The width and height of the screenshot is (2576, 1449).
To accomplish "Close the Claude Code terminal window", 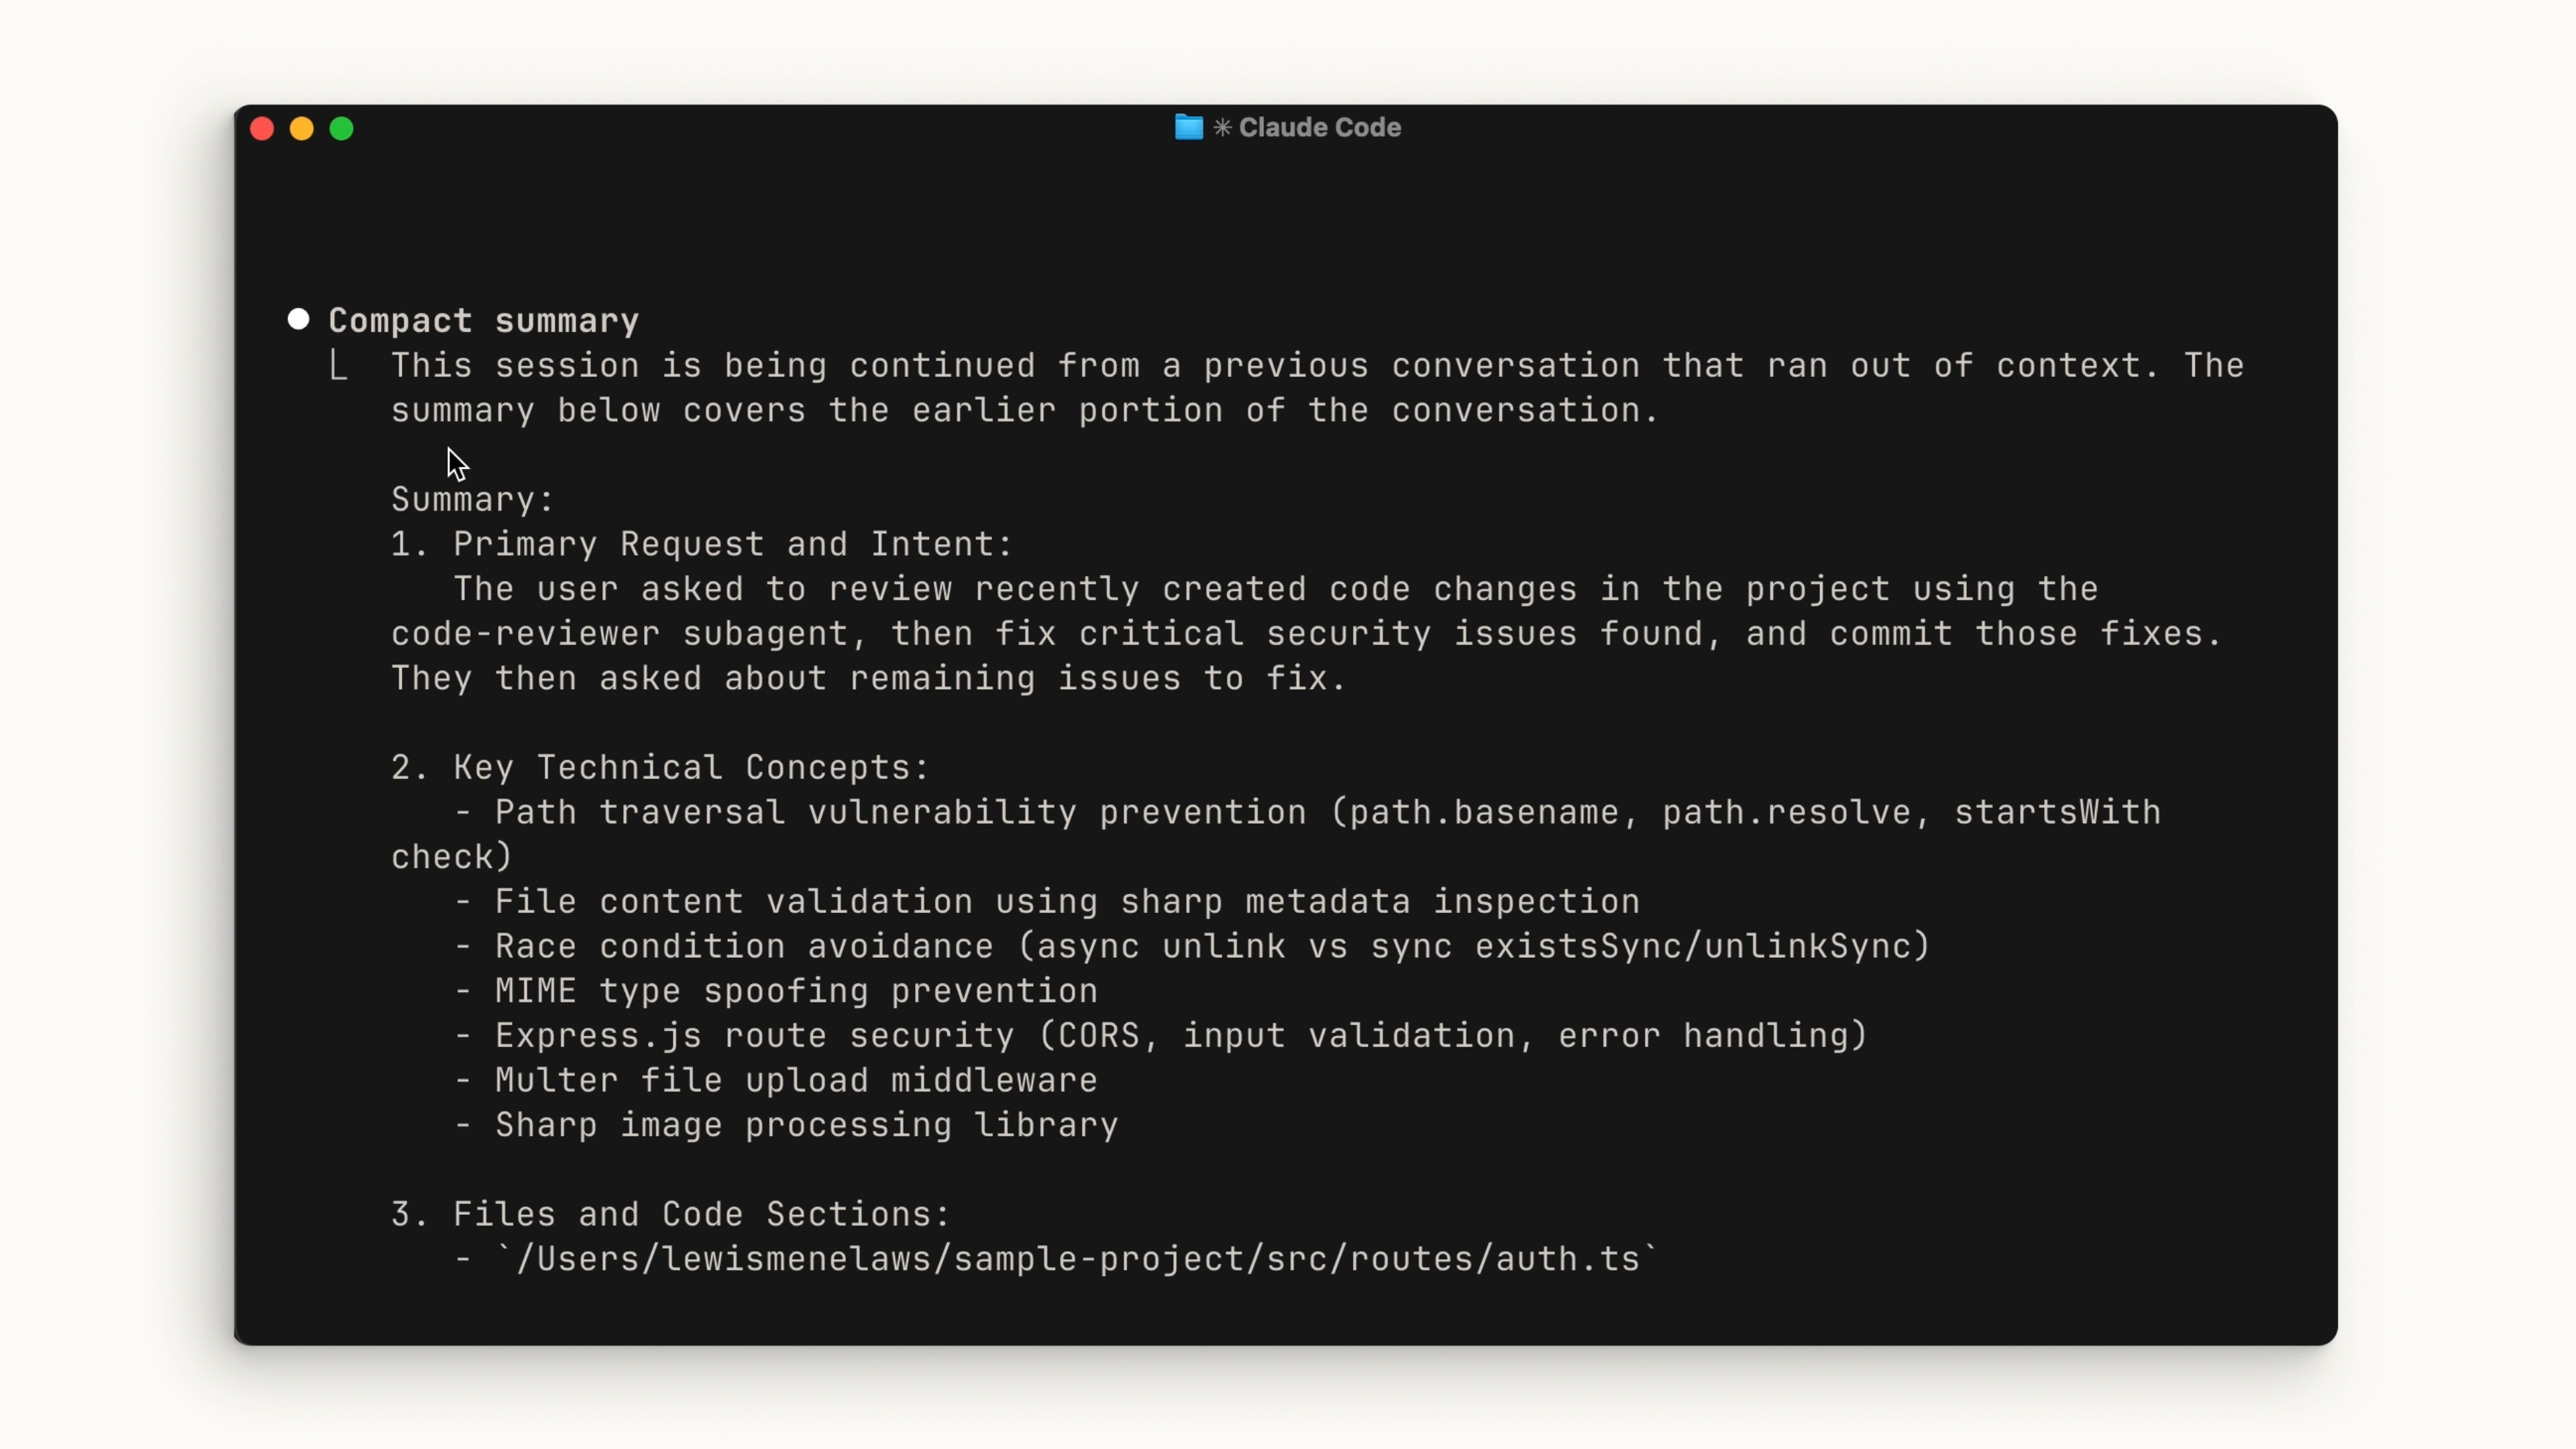I will click(x=262, y=129).
